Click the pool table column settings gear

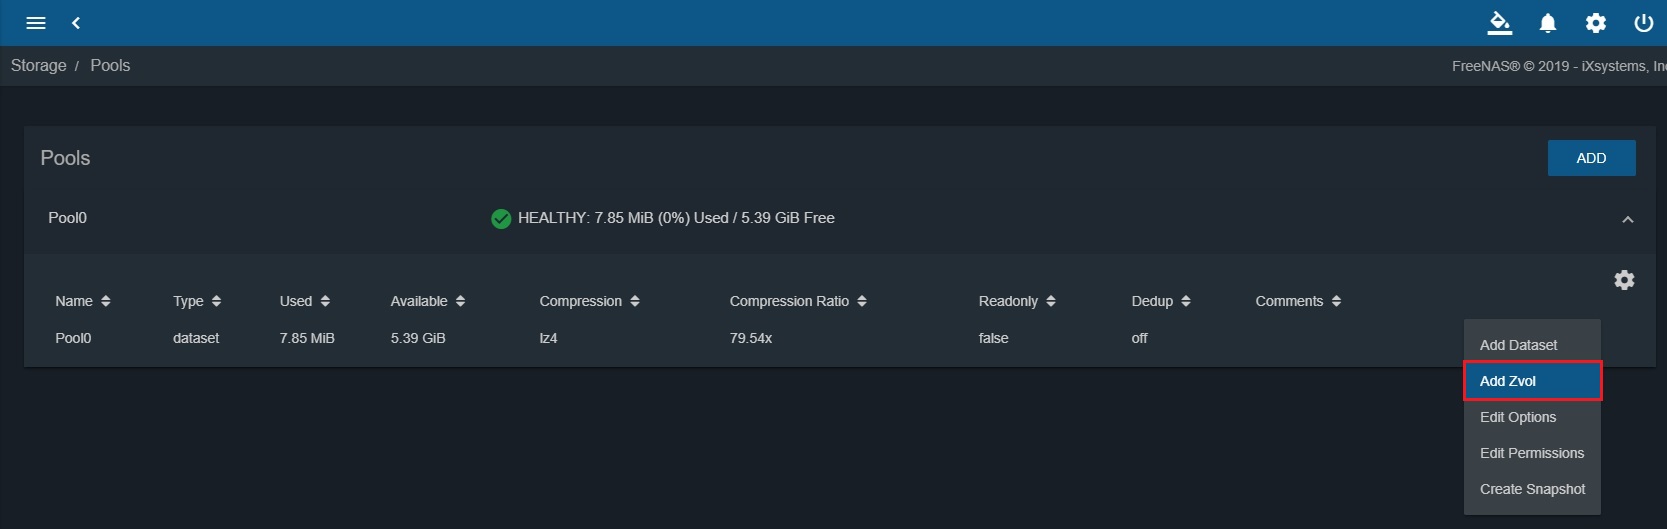tap(1624, 280)
